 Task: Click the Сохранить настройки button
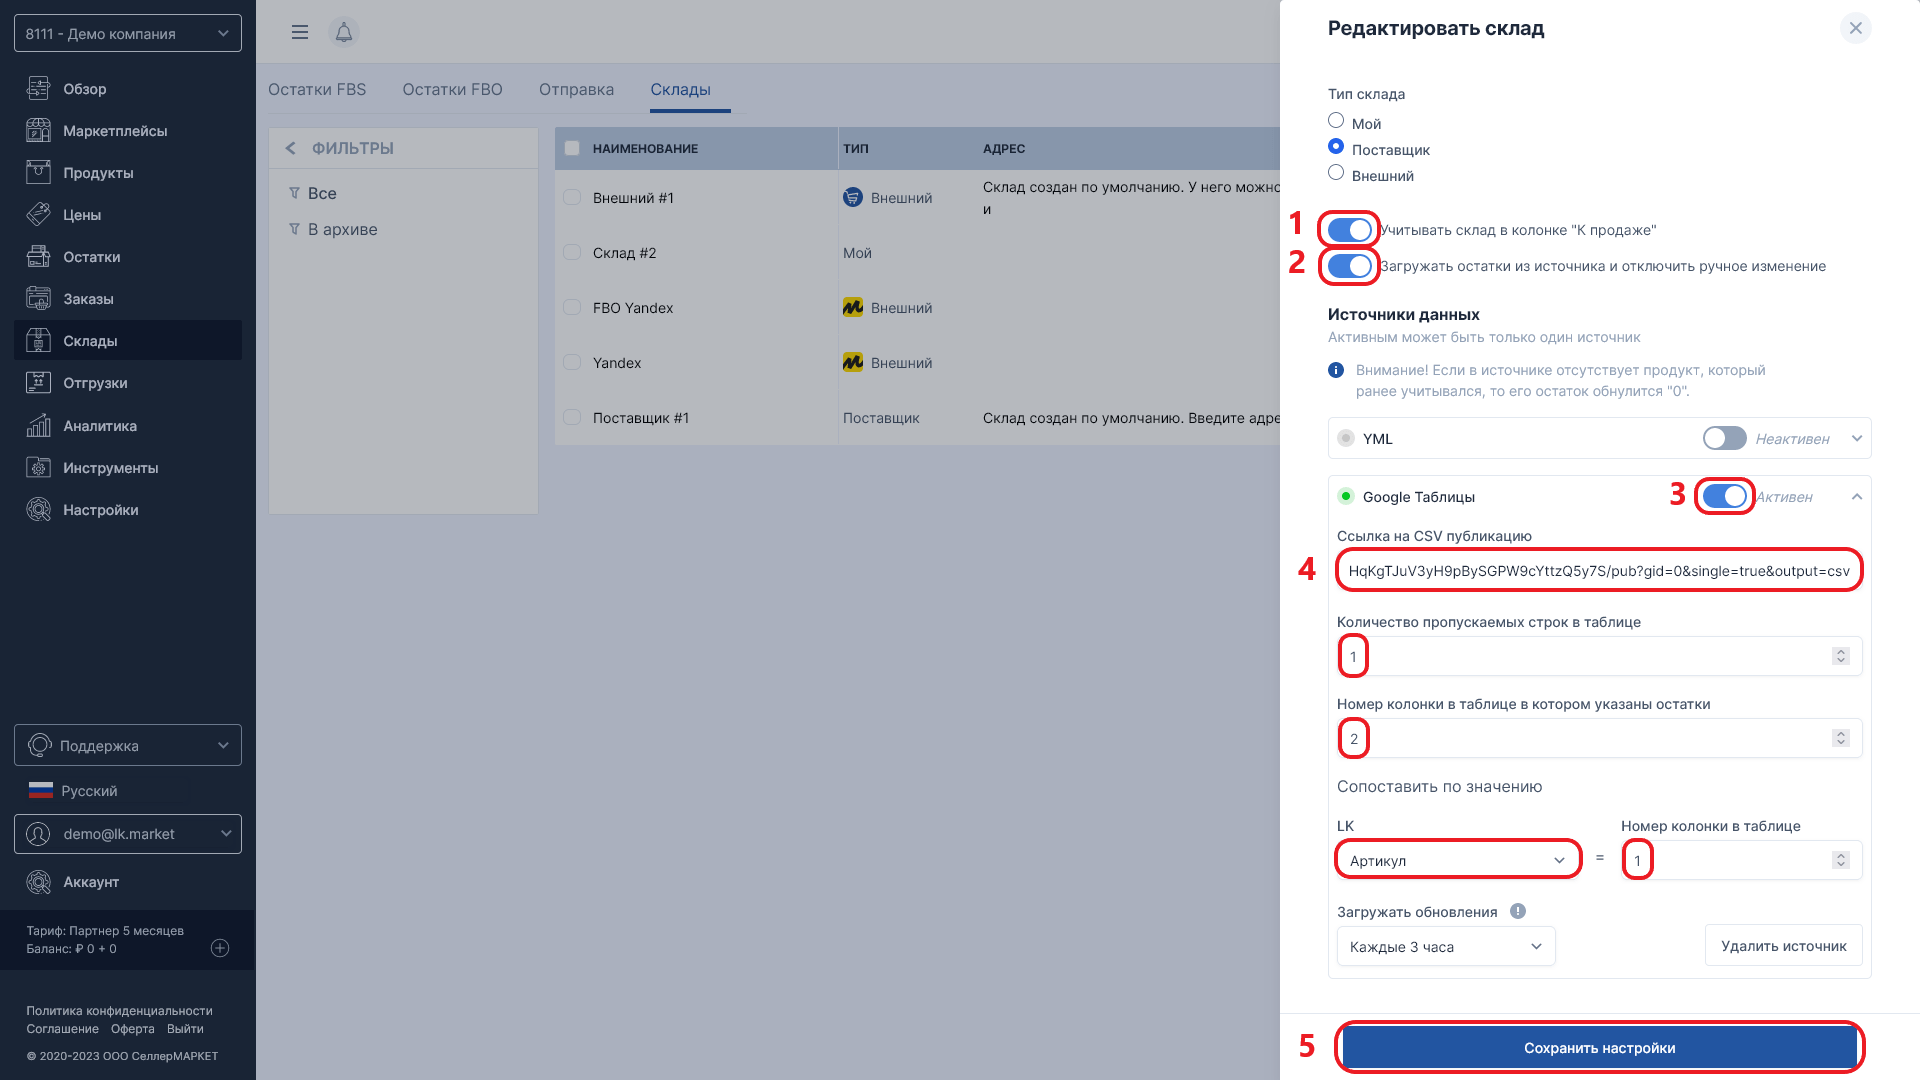point(1599,1047)
